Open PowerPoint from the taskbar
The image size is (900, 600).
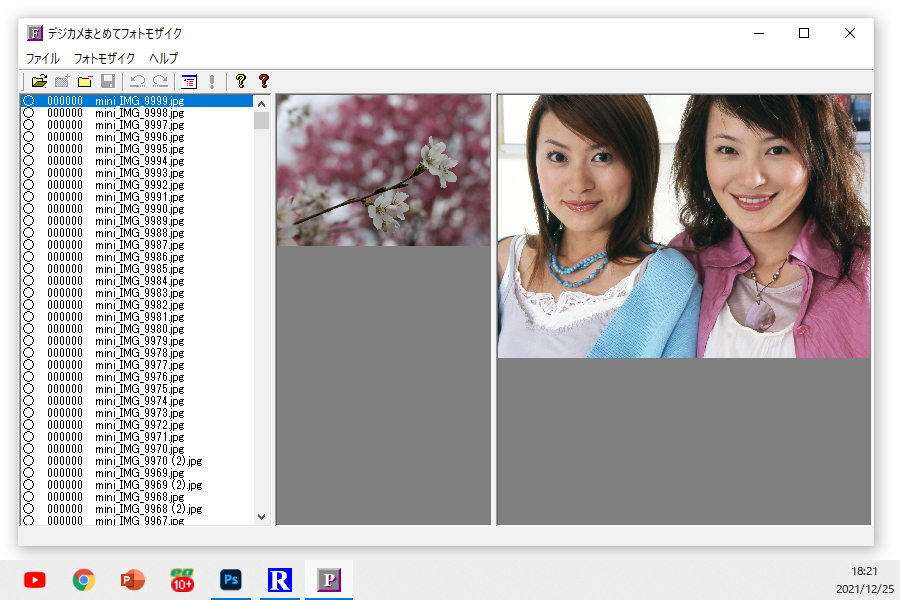tap(133, 580)
